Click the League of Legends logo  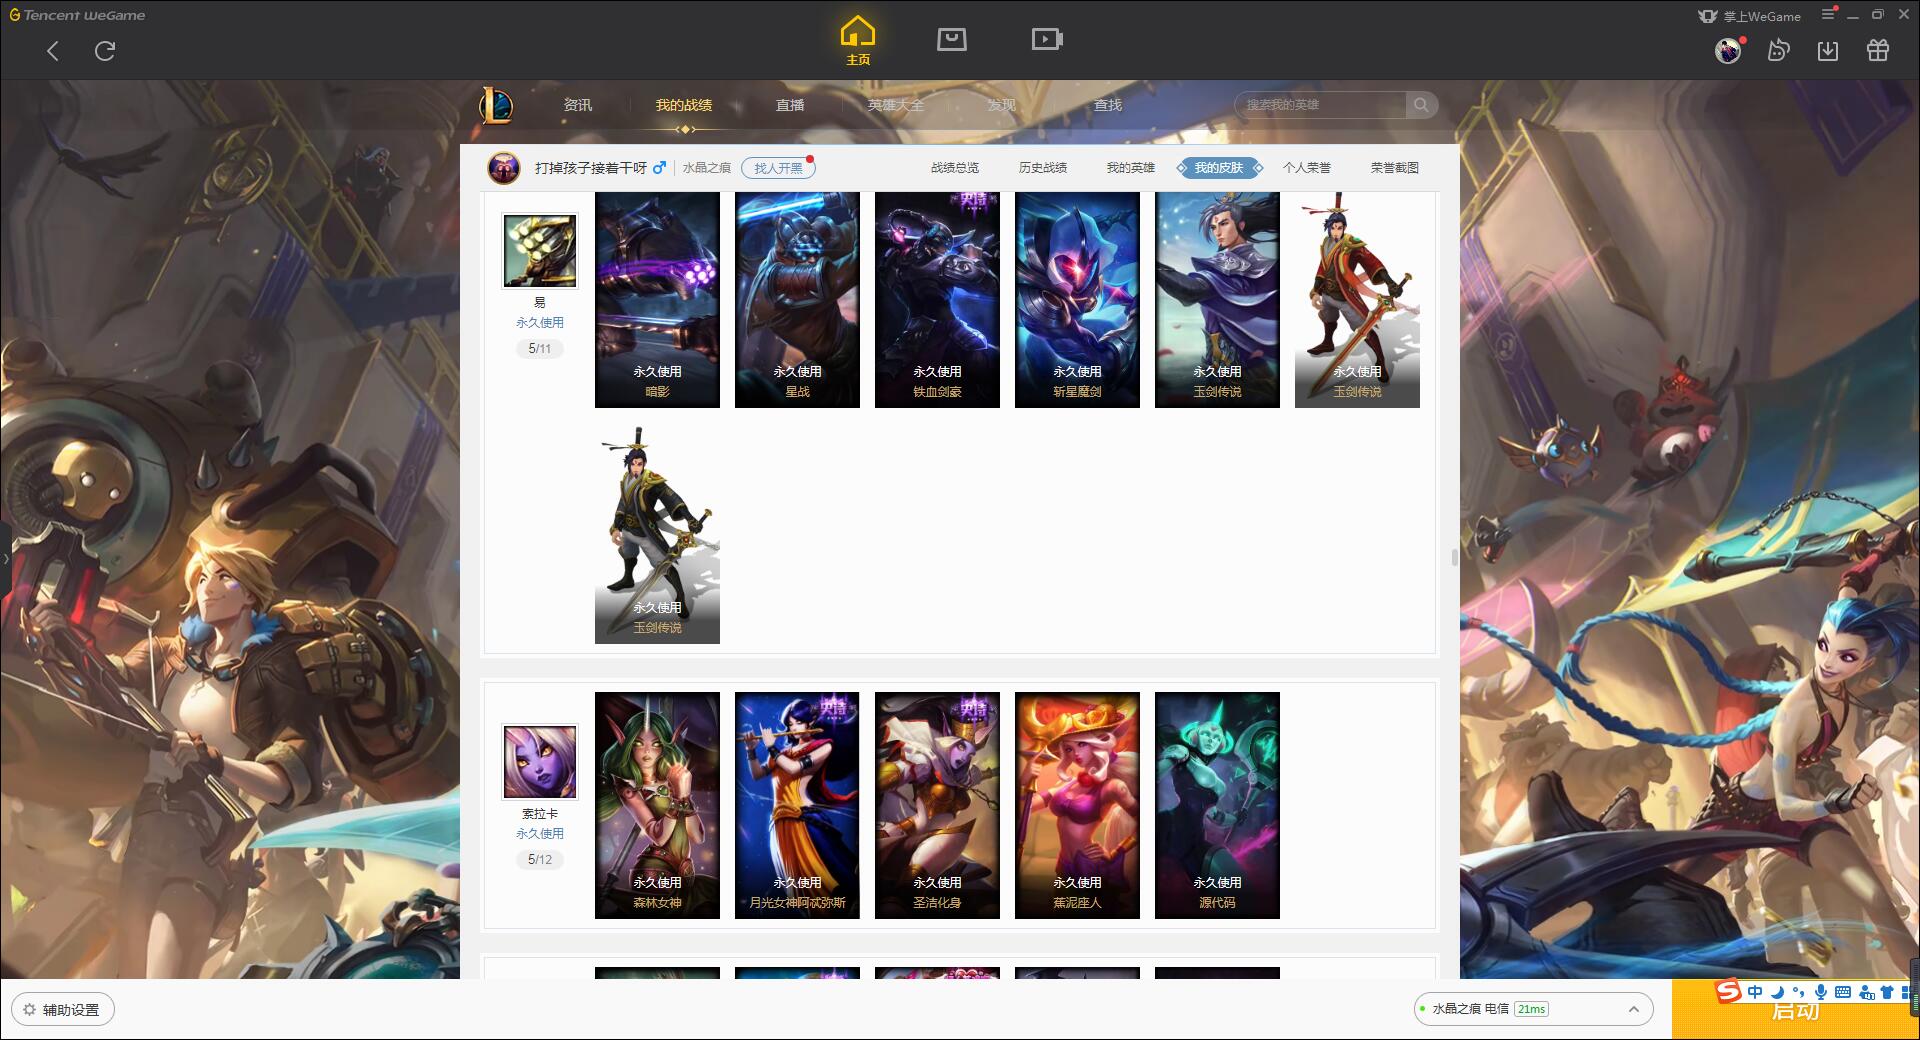pyautogui.click(x=496, y=105)
